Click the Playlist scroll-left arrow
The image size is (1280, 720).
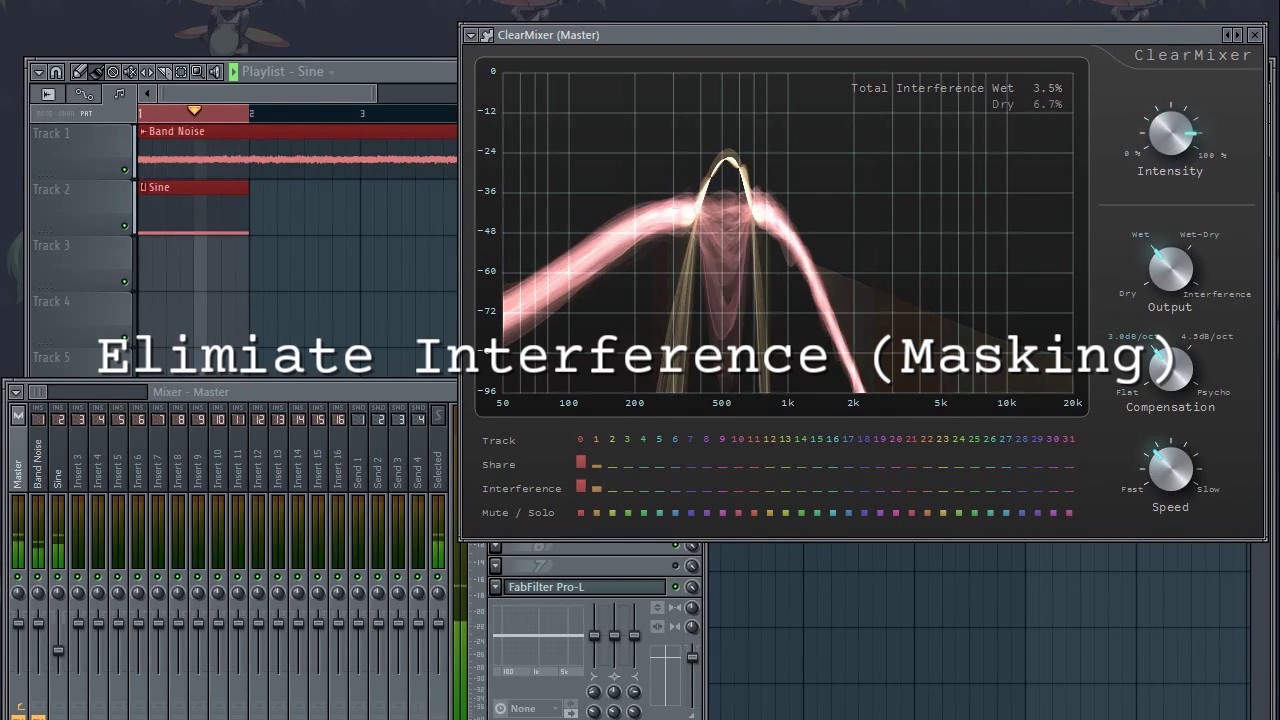click(x=147, y=94)
